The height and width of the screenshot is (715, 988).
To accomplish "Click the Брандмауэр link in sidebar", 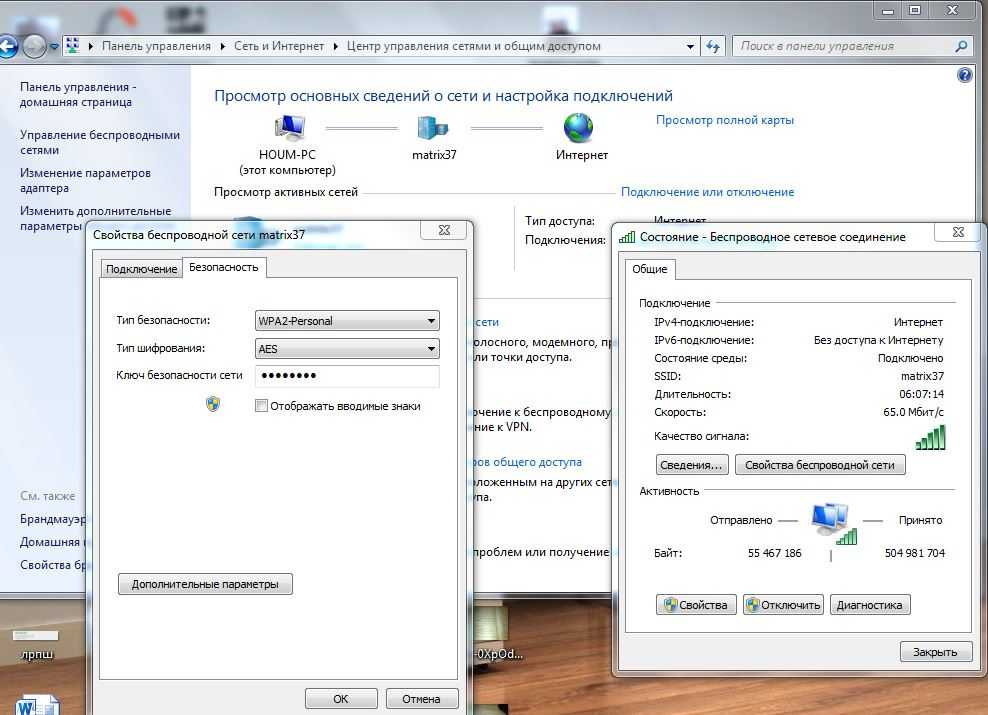I will point(52,519).
